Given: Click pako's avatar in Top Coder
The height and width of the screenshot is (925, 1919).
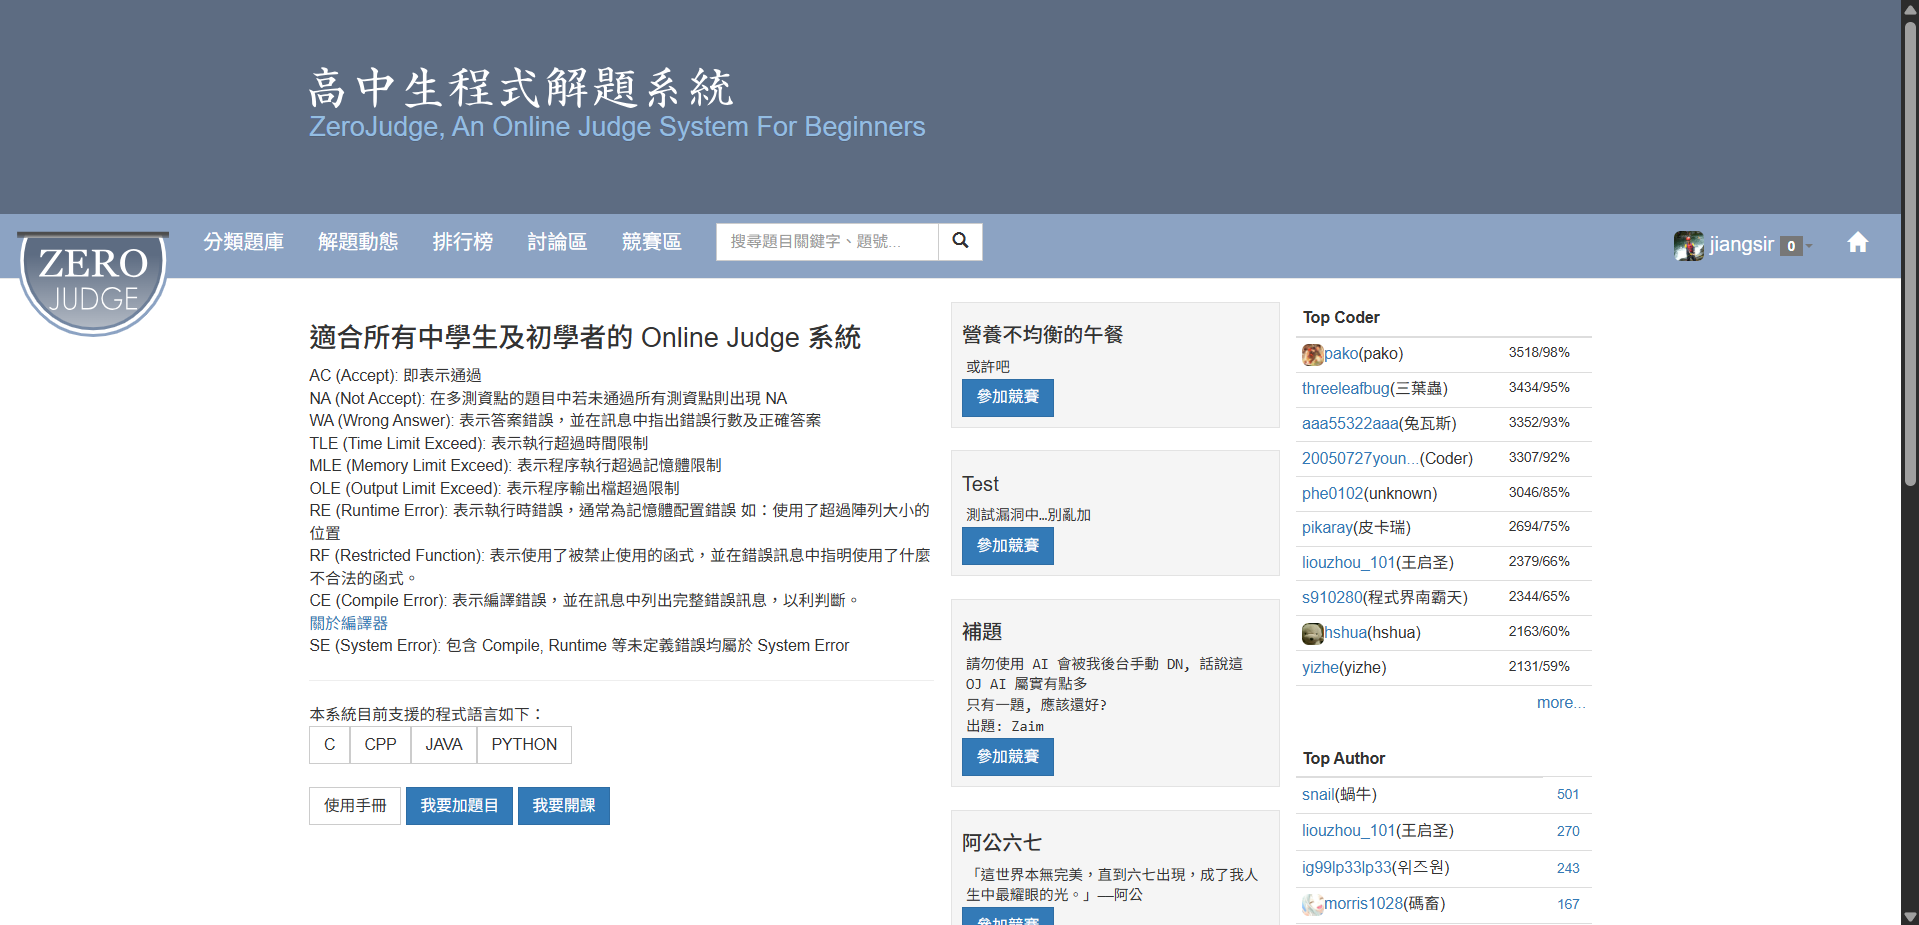Looking at the screenshot, I should [x=1312, y=354].
